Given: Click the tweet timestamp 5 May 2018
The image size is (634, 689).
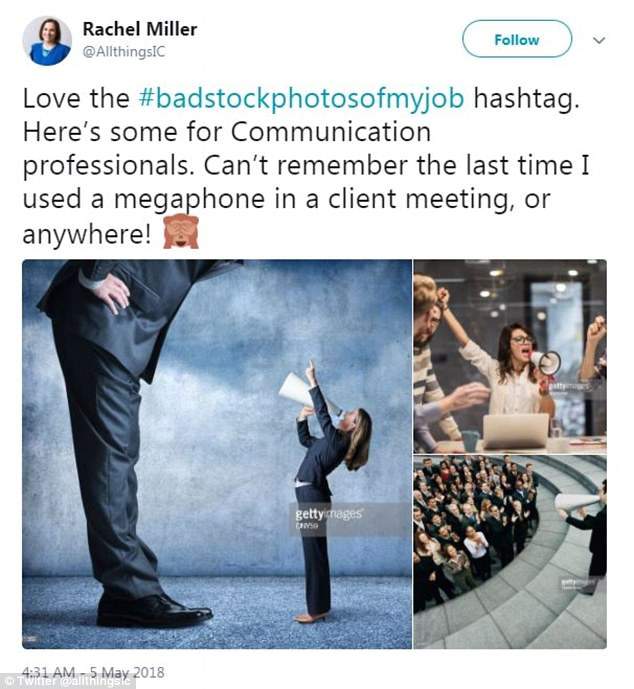Looking at the screenshot, I should click(x=93, y=672).
